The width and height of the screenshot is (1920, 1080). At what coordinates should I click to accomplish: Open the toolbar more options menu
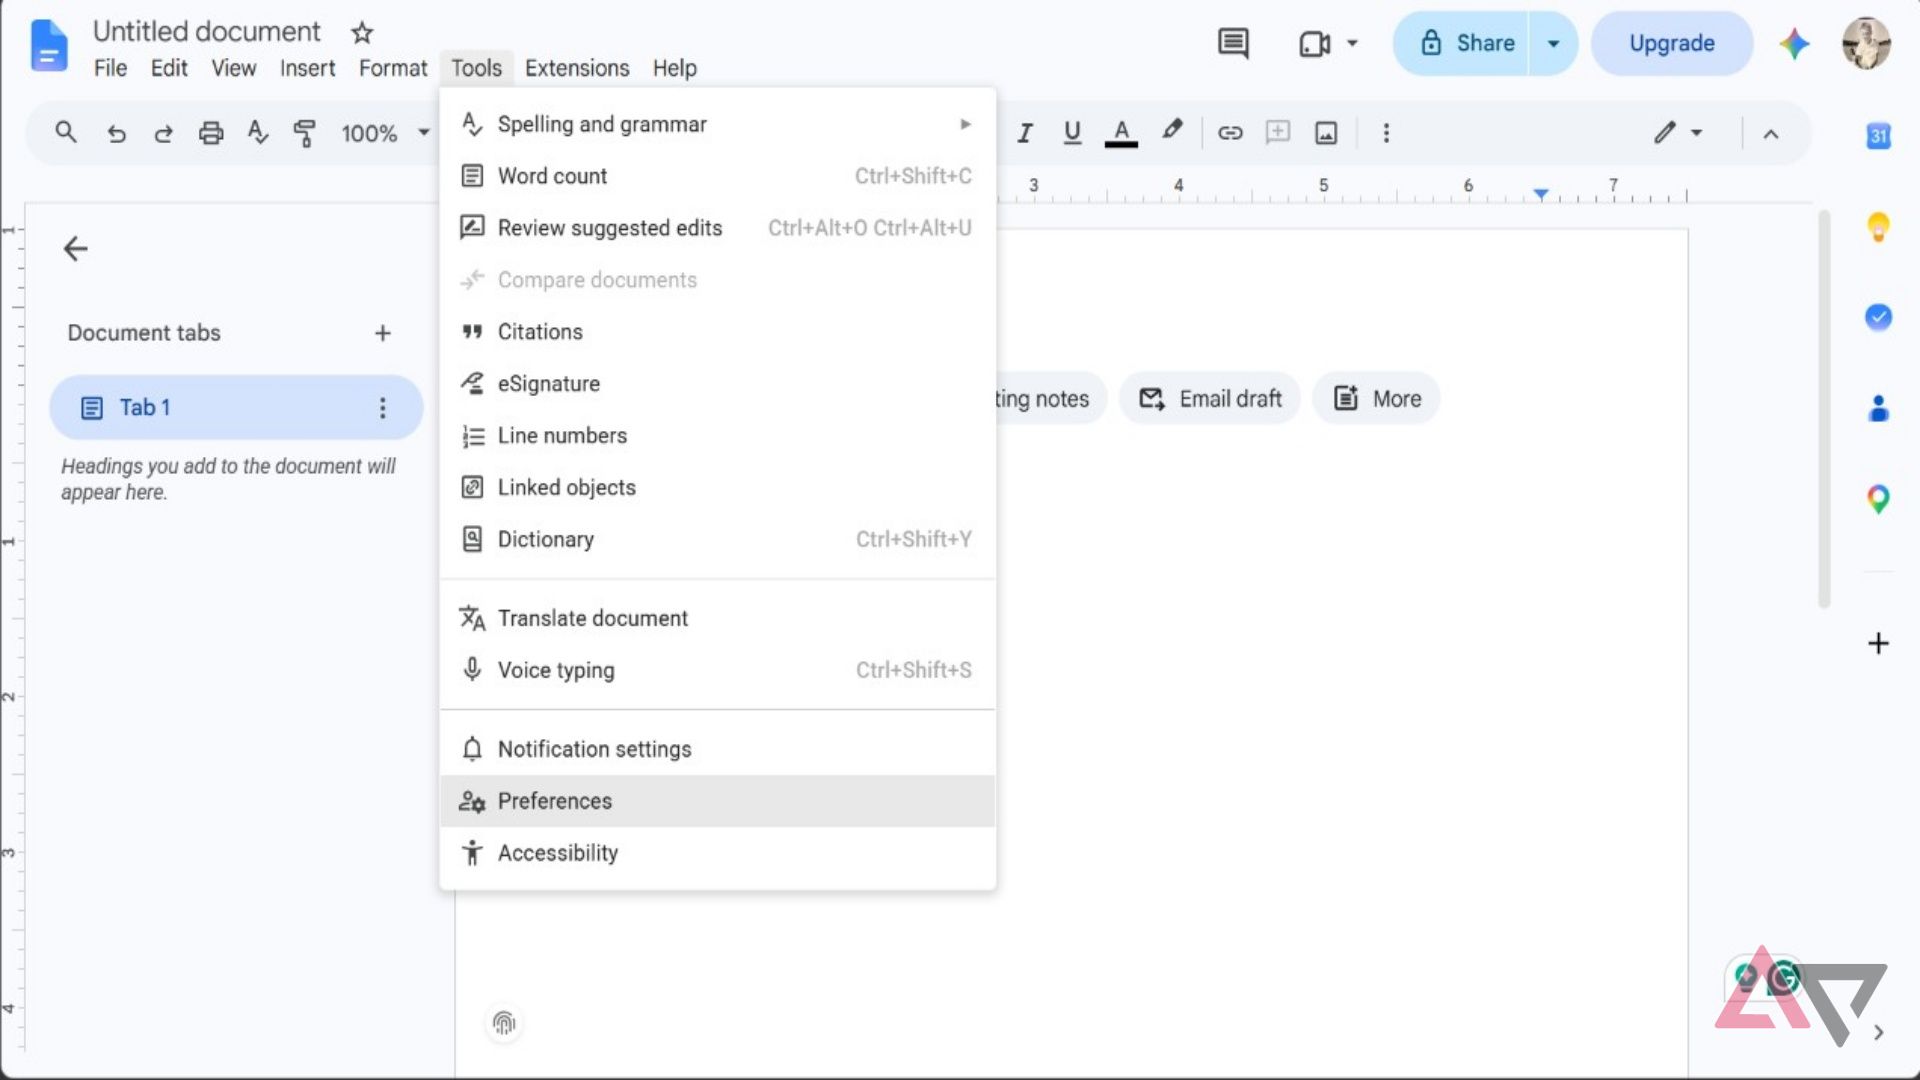[x=1386, y=133]
